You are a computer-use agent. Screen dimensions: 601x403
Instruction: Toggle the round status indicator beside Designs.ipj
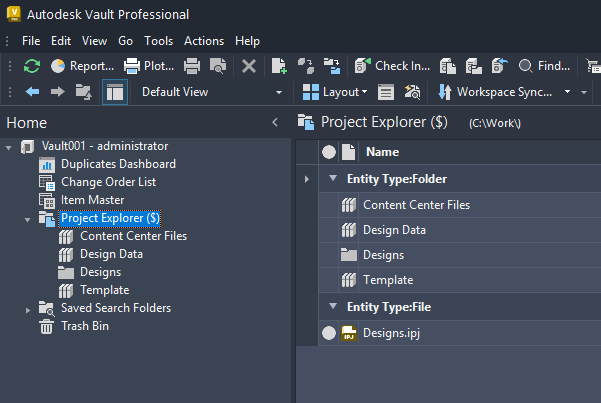tap(329, 334)
